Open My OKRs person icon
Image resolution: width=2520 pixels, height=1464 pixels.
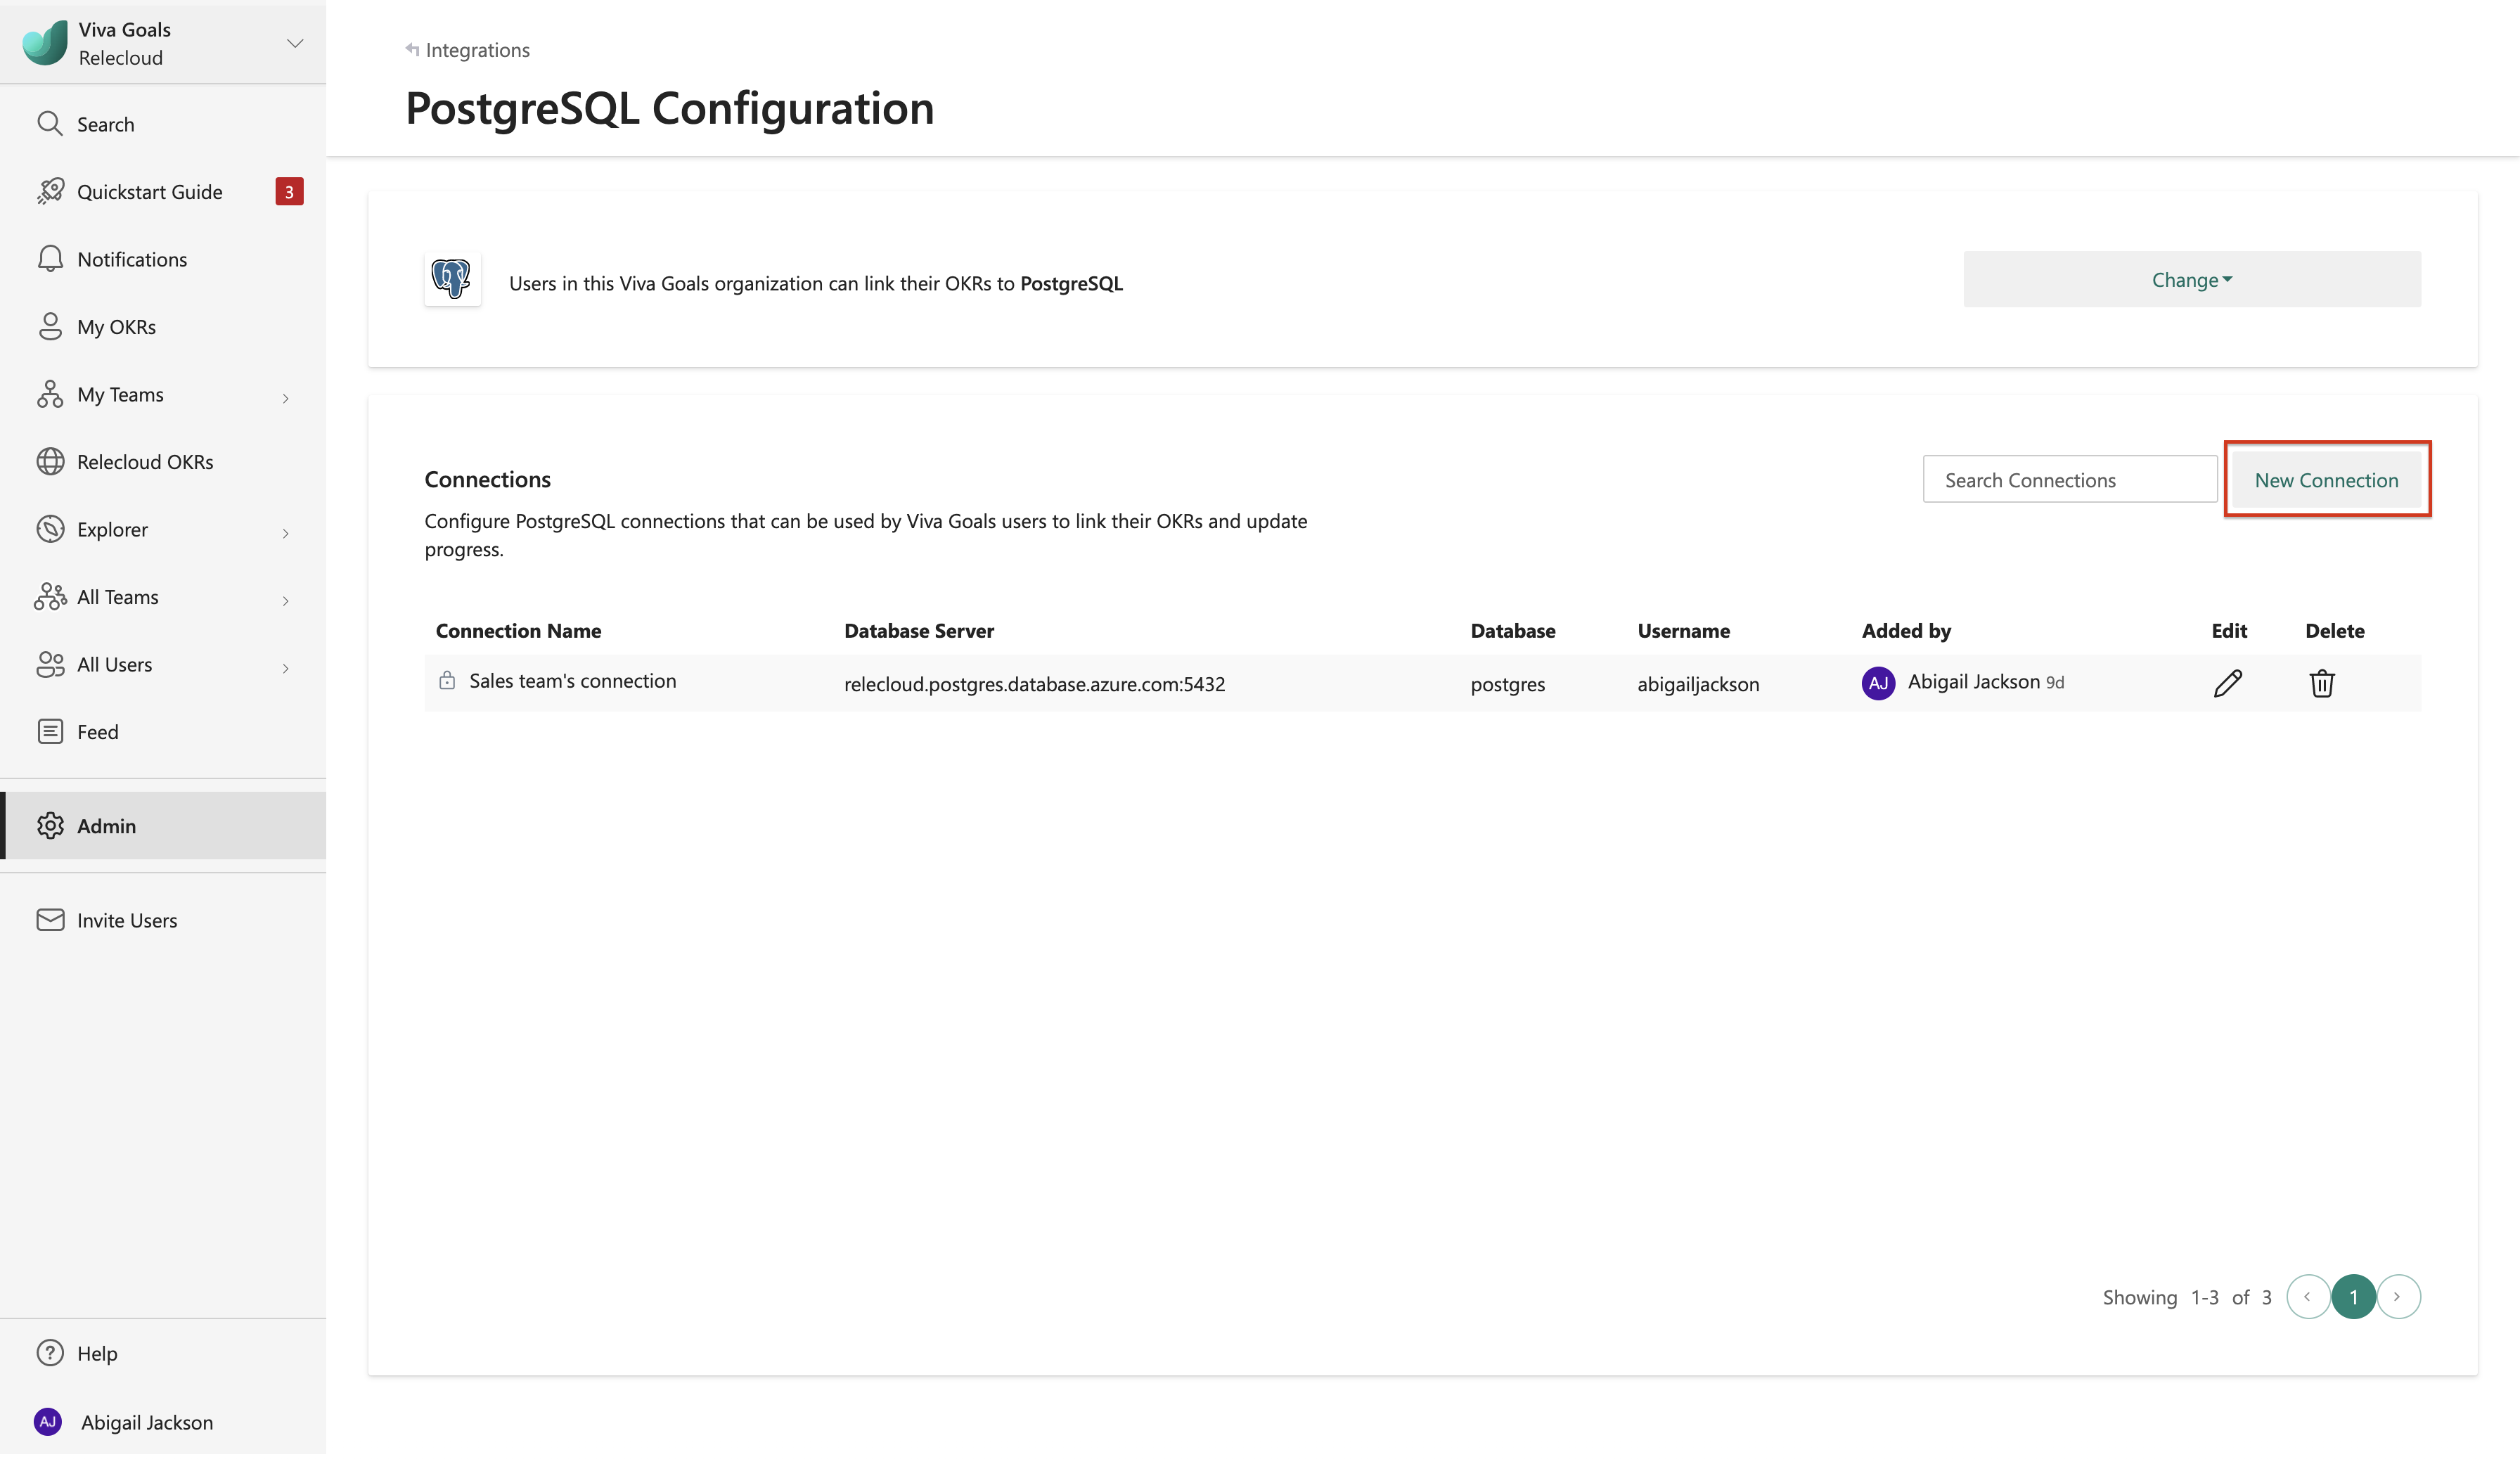pos(50,326)
